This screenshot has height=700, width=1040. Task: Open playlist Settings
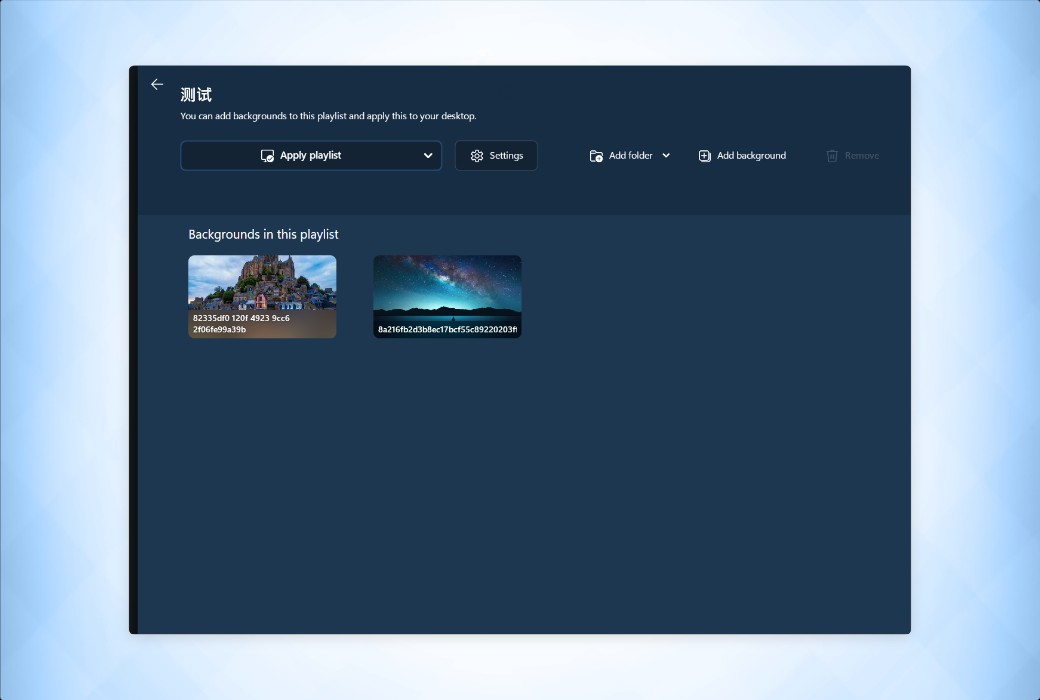pos(496,155)
